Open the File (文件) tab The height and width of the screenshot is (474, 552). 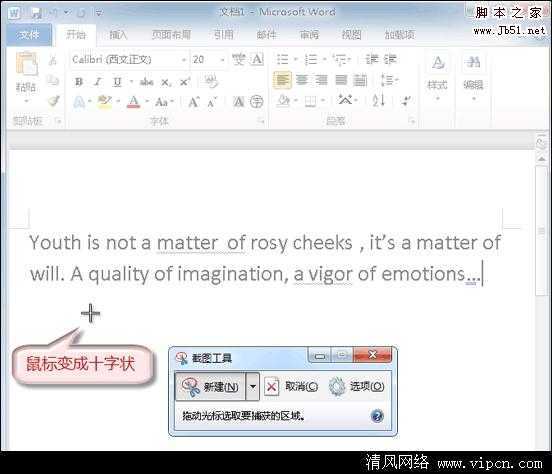tap(28, 35)
